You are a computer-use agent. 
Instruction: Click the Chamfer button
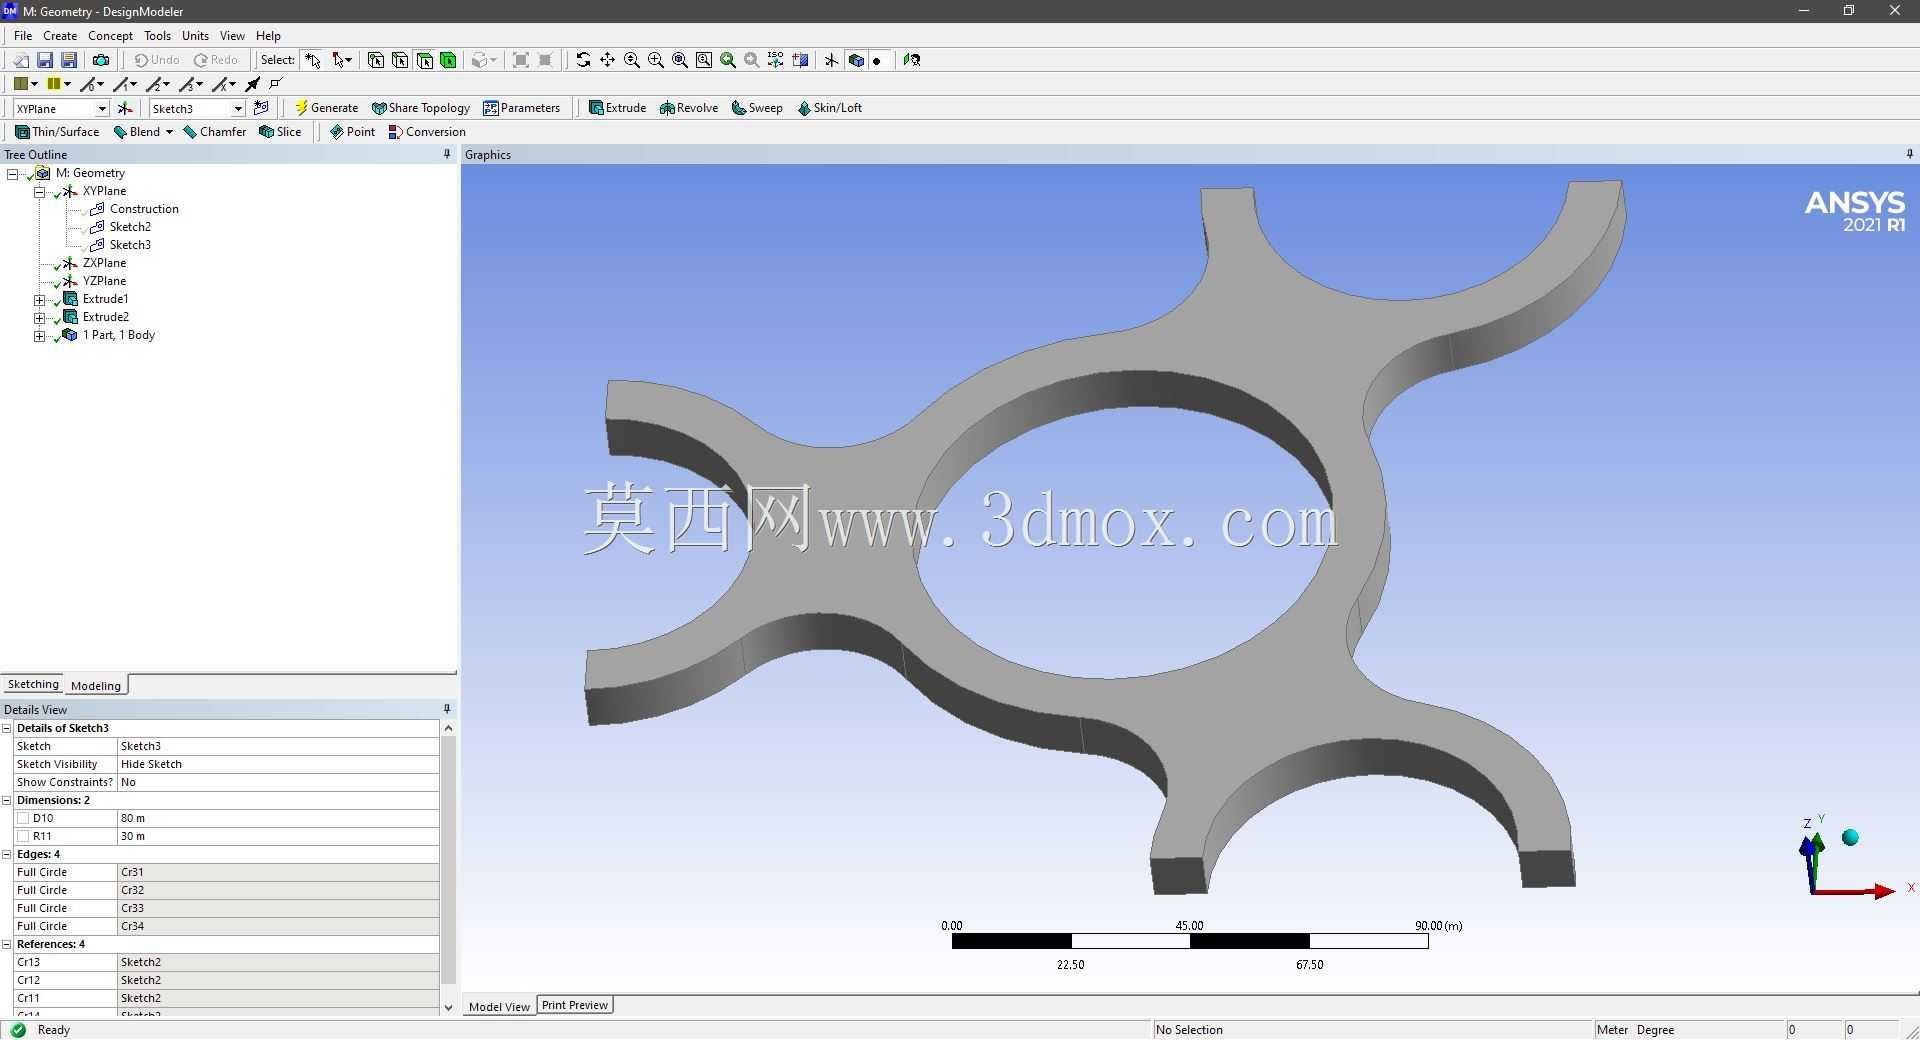point(215,132)
